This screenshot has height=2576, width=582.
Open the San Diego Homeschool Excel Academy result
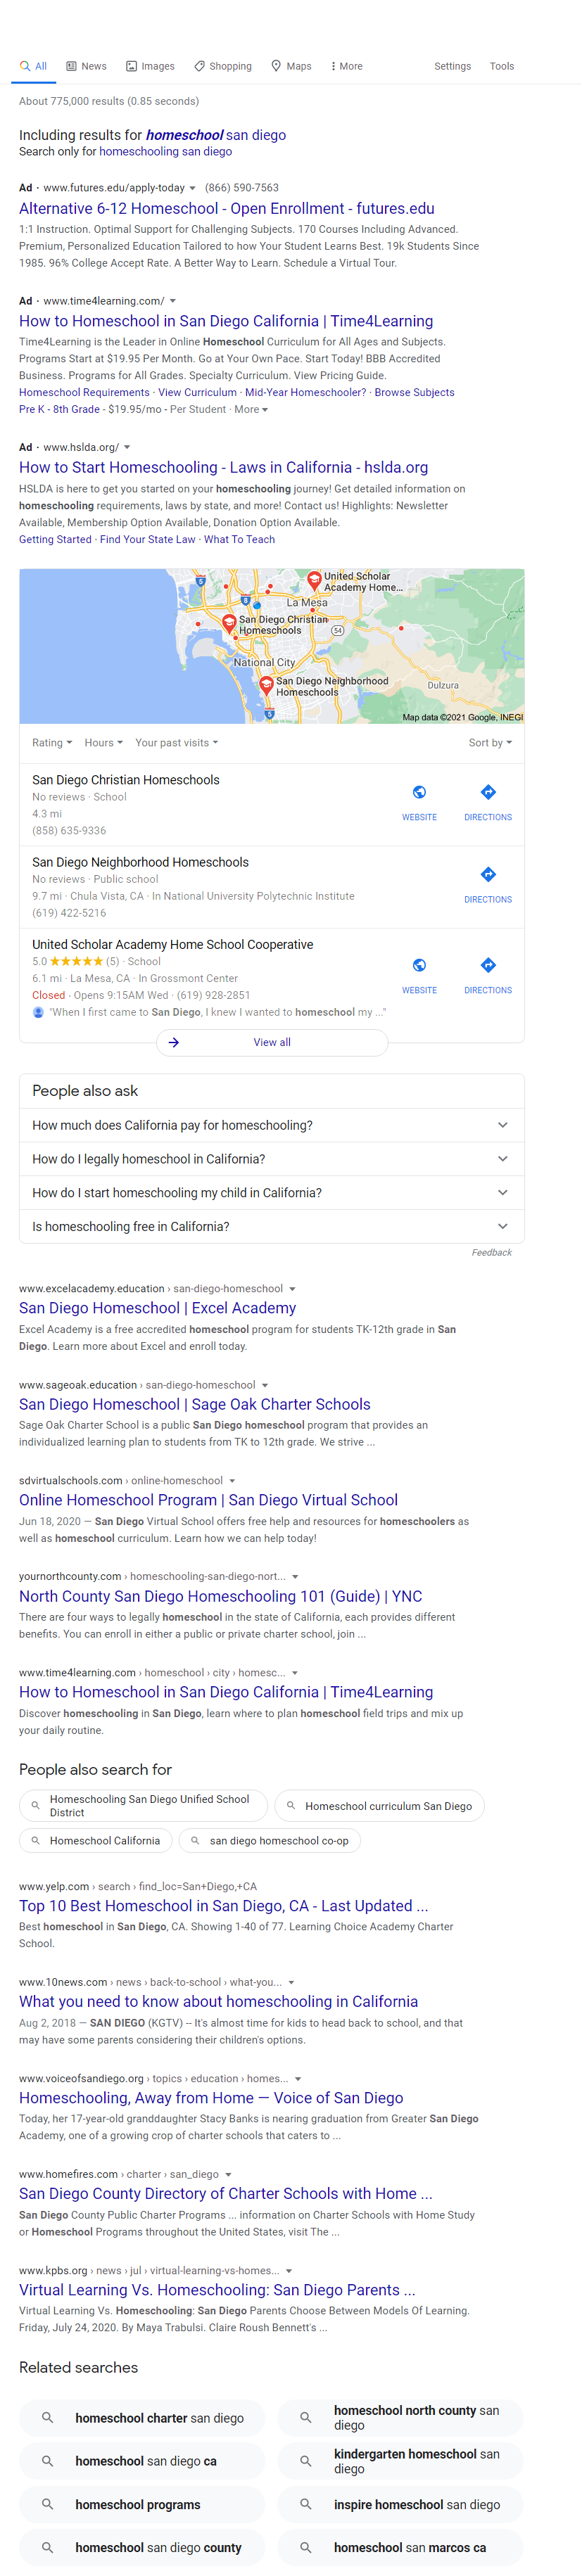point(157,1308)
